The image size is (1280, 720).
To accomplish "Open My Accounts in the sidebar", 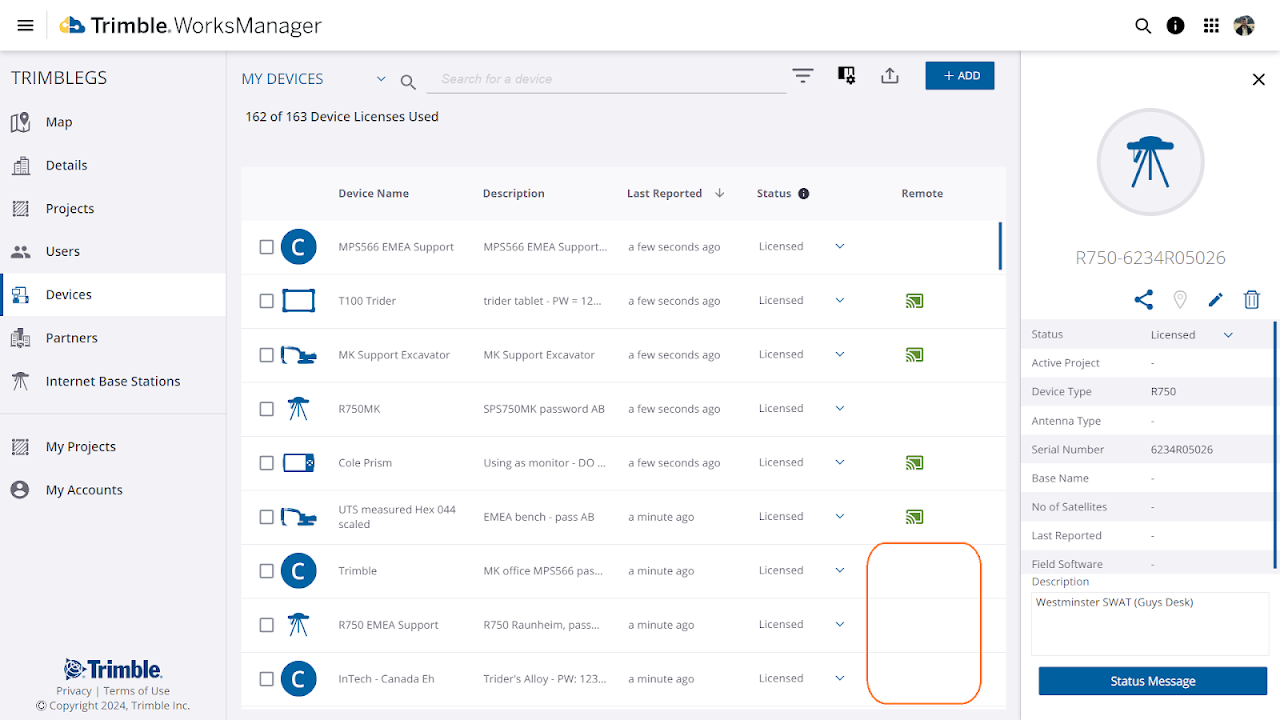I will point(113,490).
